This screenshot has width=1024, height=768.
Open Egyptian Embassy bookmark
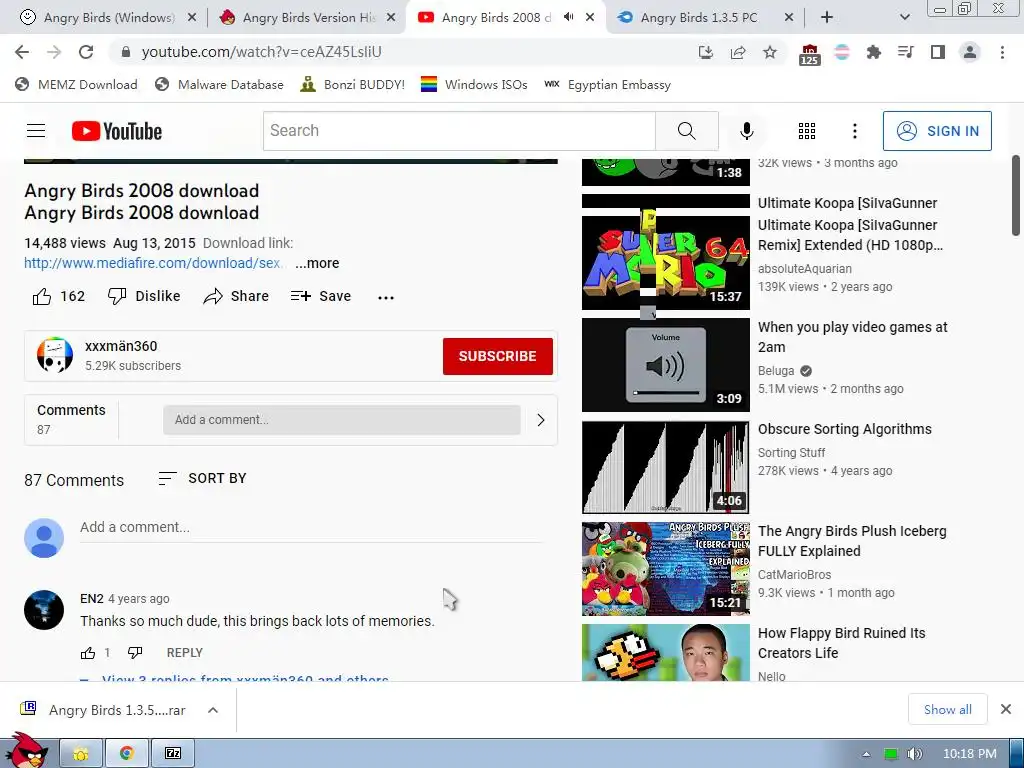coord(607,85)
